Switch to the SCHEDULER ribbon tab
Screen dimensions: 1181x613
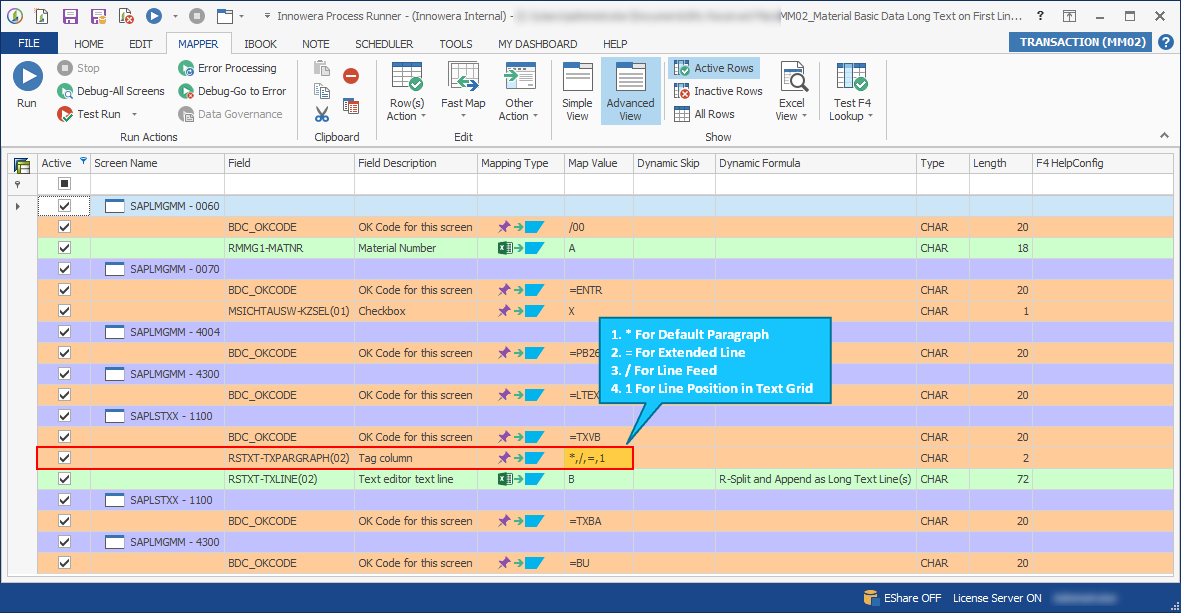[384, 44]
